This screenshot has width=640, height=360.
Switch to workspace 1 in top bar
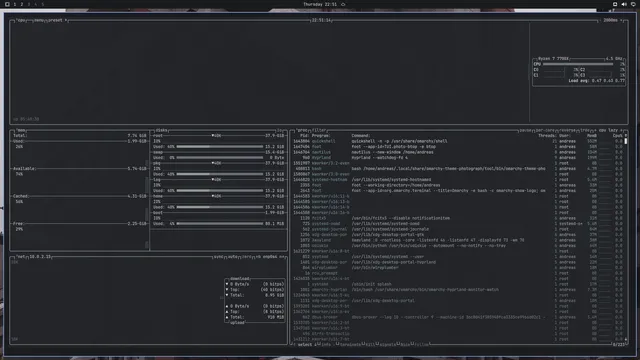[15, 4]
